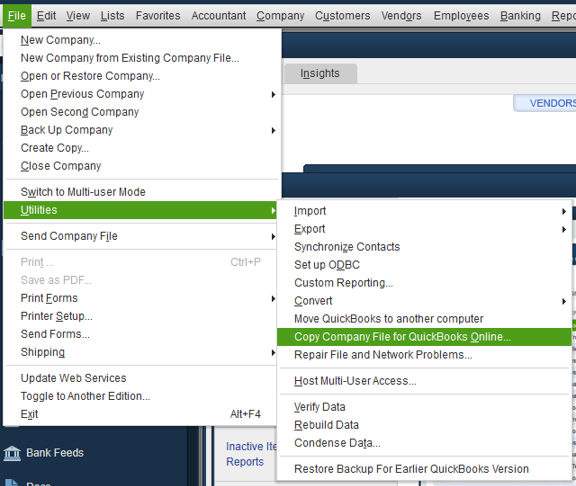Open the Favorites menu
The image size is (576, 486).
[x=158, y=16]
